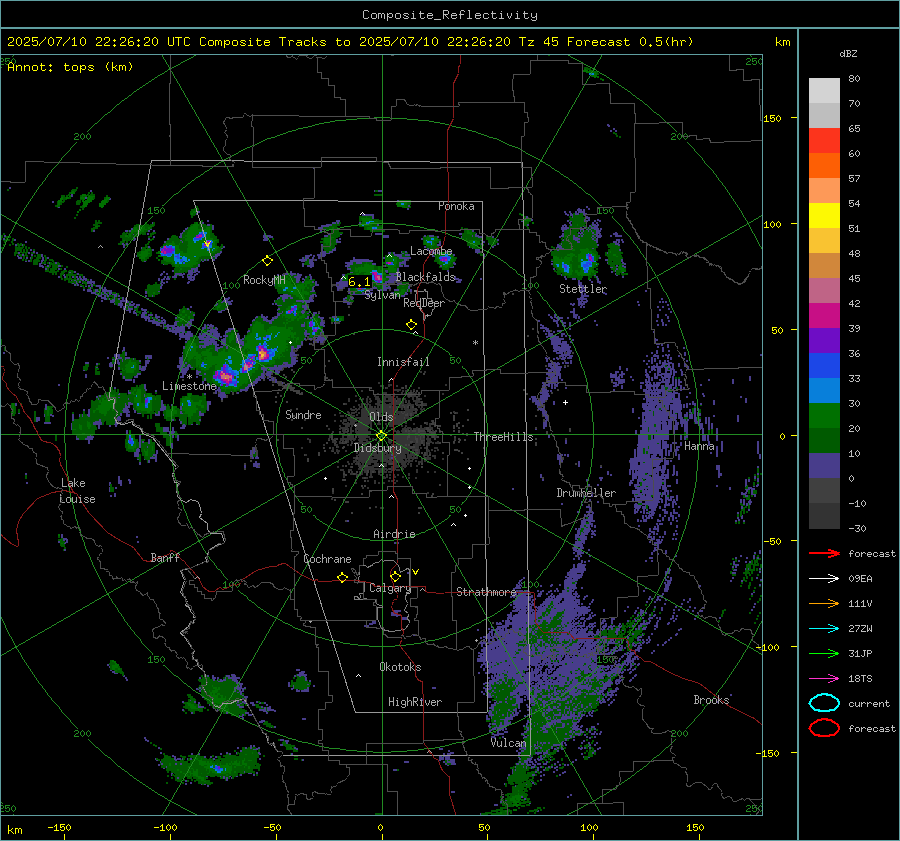Click the yellow diamond marker near RedDeer

point(411,325)
